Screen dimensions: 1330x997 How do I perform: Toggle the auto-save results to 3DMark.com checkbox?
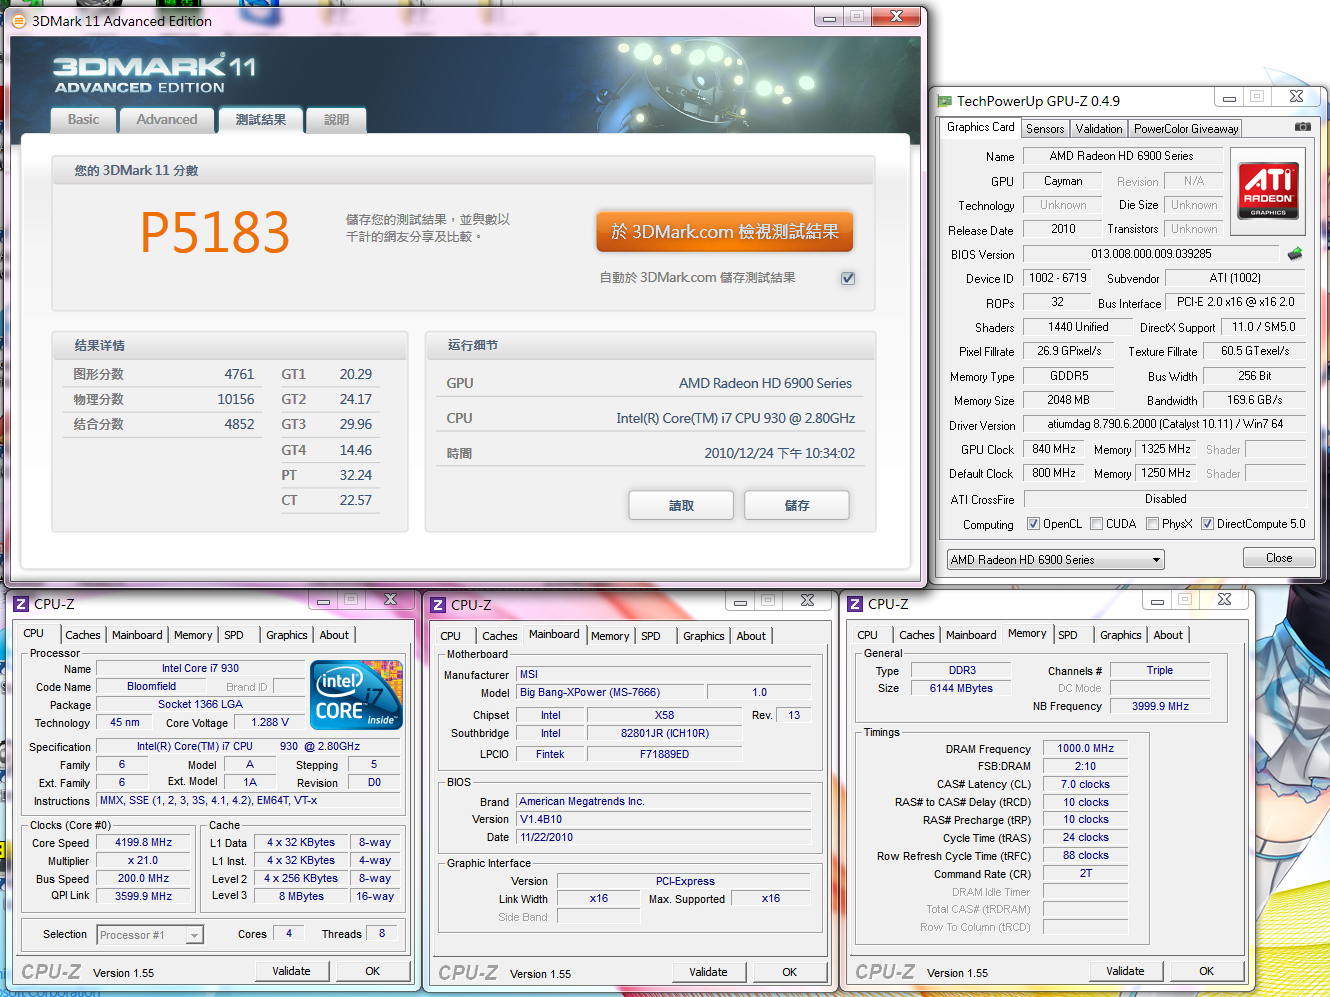point(848,278)
